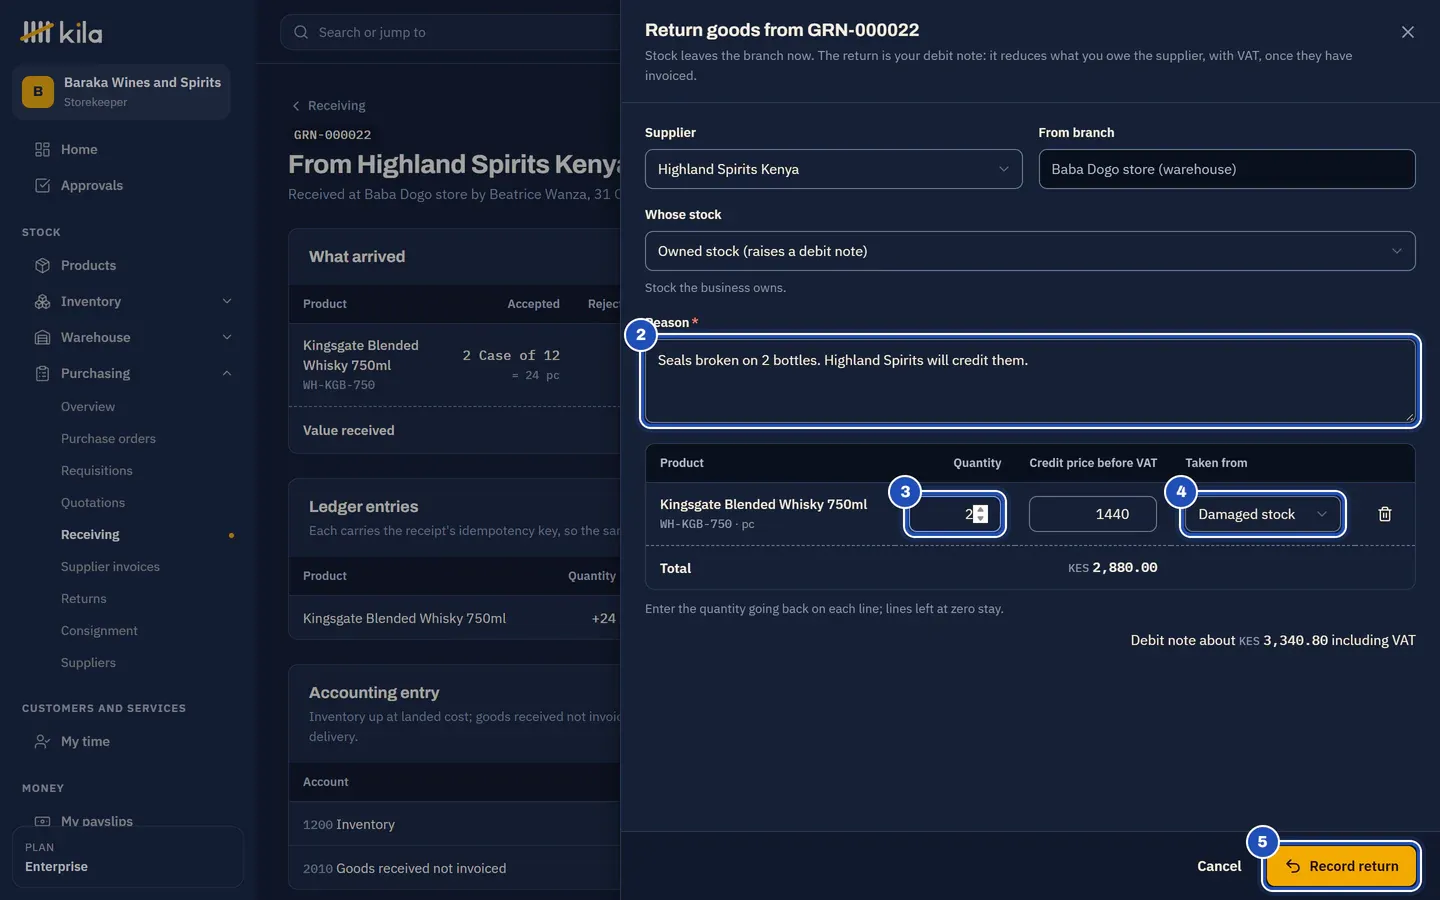Click the 1200 Inventory account row
Screen dimensions: 1440x900
point(455,824)
